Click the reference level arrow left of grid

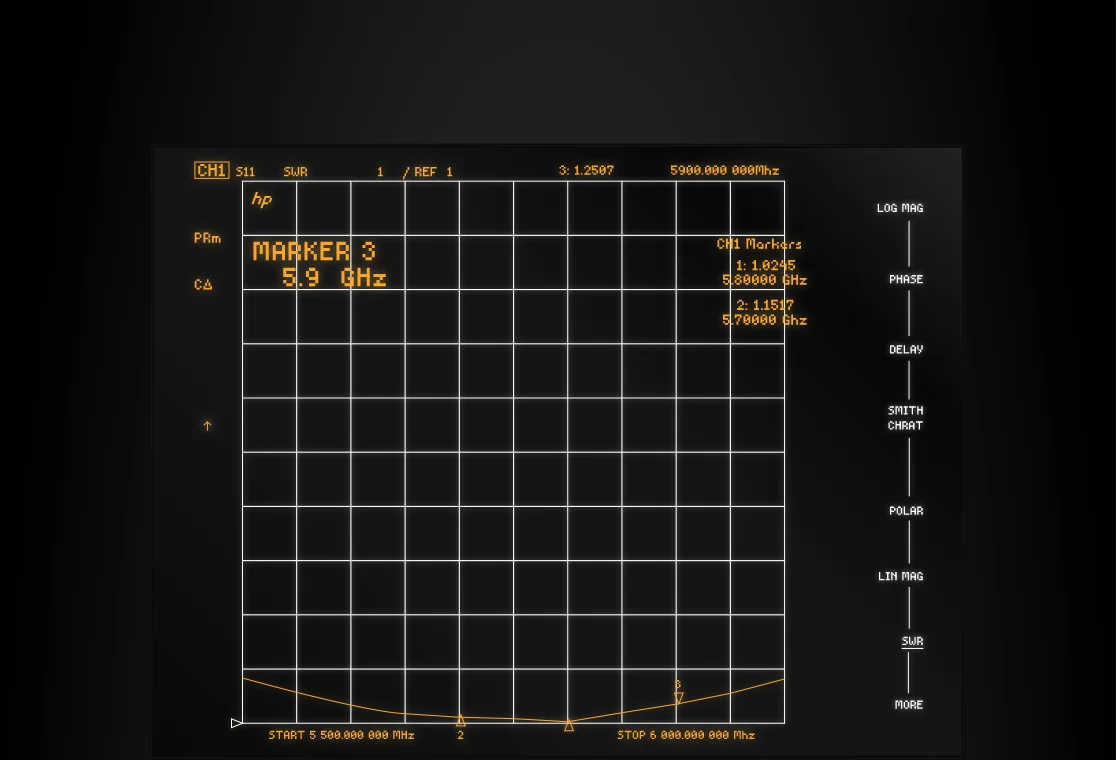point(236,723)
